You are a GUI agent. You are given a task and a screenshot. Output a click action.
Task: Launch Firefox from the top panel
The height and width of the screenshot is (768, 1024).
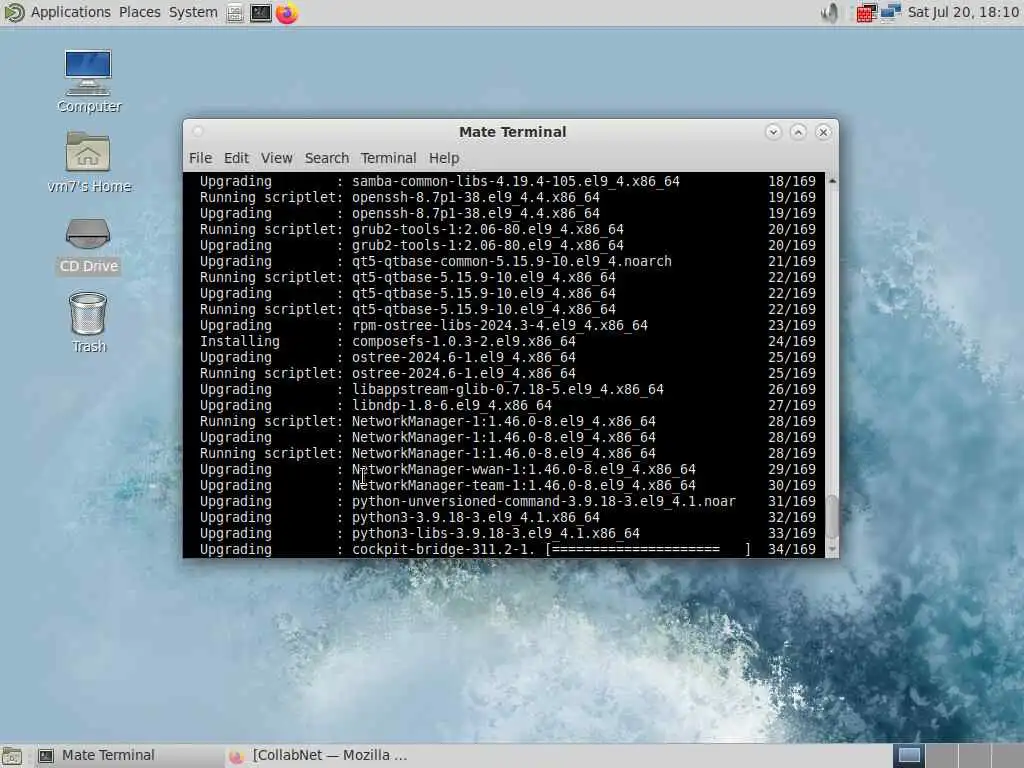click(287, 13)
